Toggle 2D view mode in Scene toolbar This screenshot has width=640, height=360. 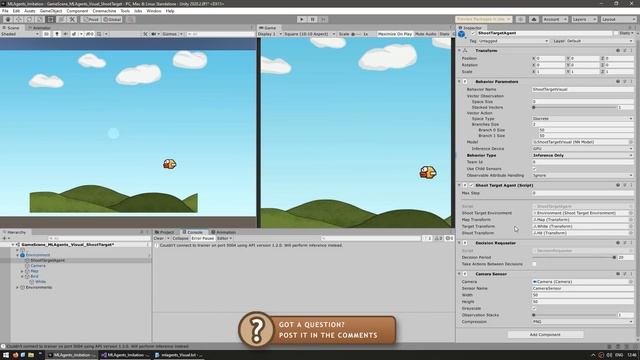click(47, 34)
